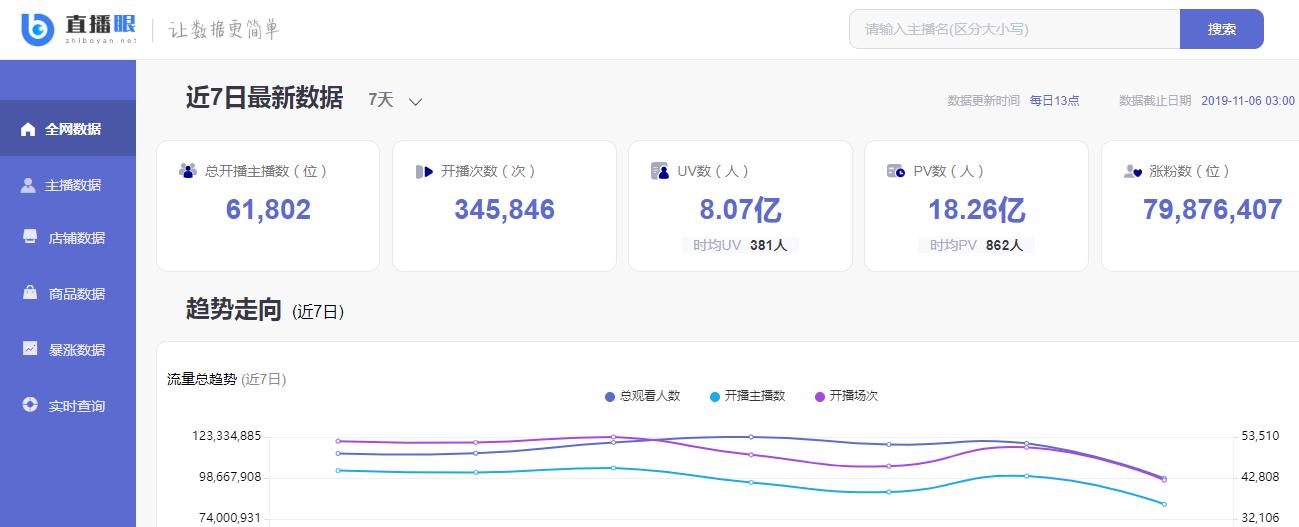
Task: Focus the 请输入主播名 search field
Action: click(1015, 29)
